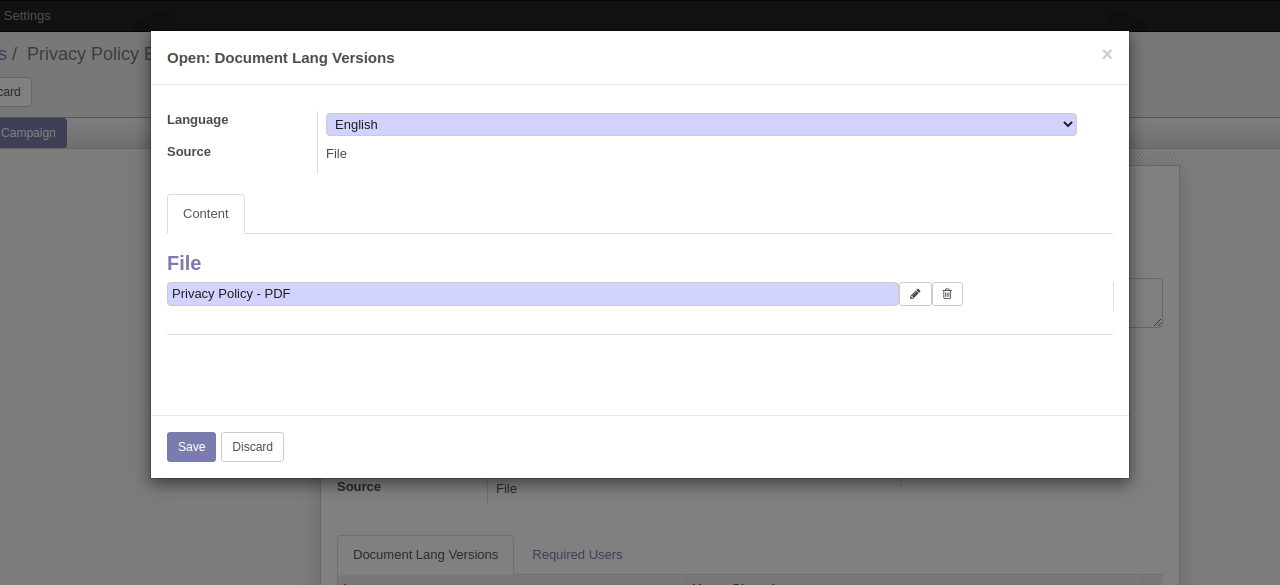
Task: Click the partially hidden button above Campaign
Action: click(14, 92)
